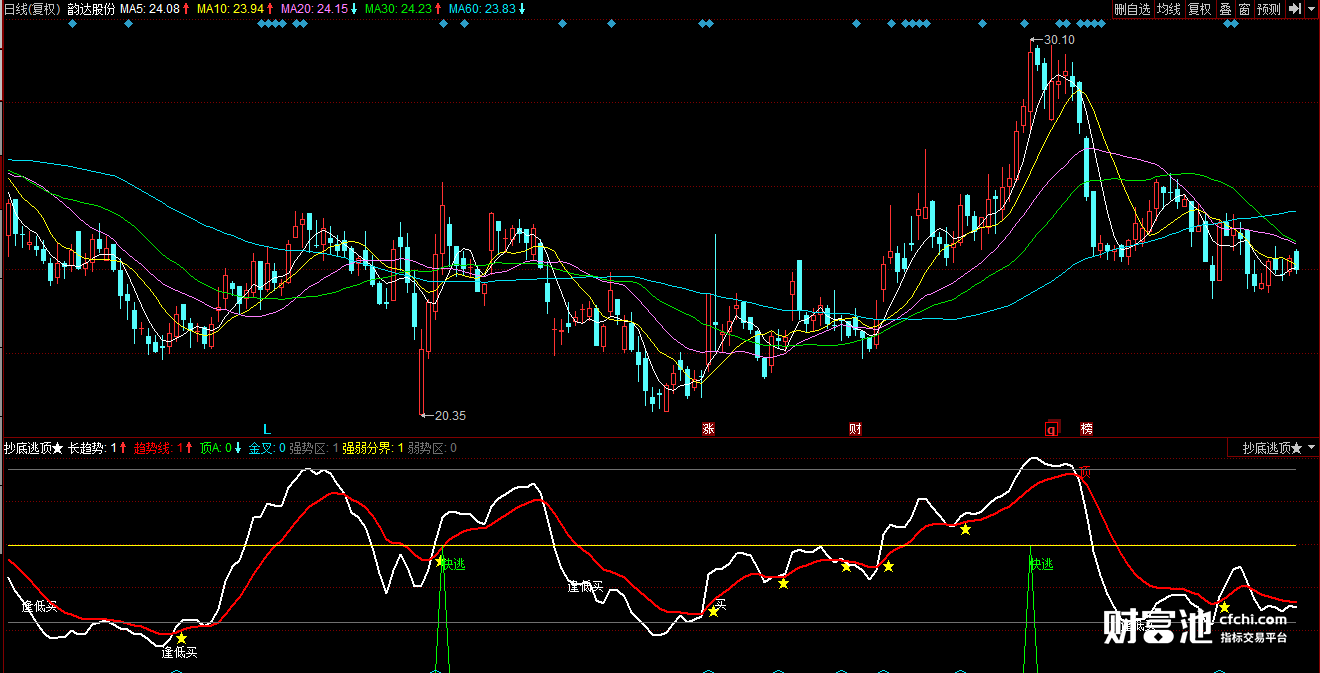Click the 窗 window layout item

[x=1244, y=9]
